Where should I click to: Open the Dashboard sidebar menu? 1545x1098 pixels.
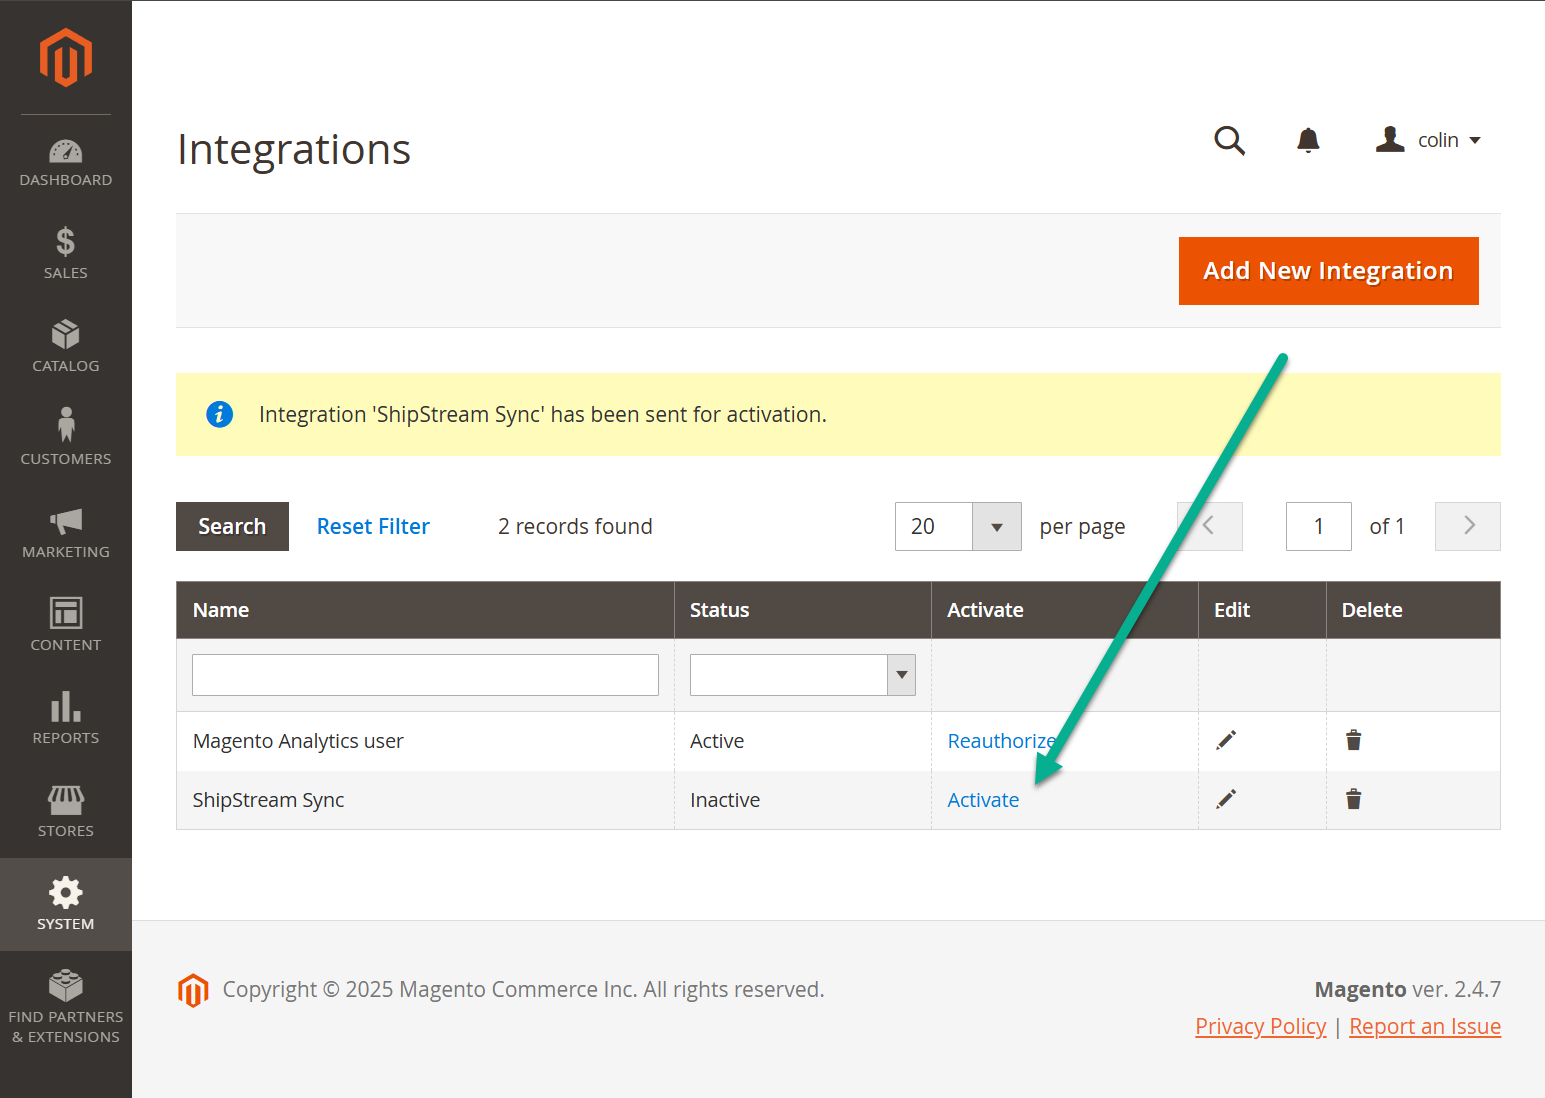click(66, 164)
